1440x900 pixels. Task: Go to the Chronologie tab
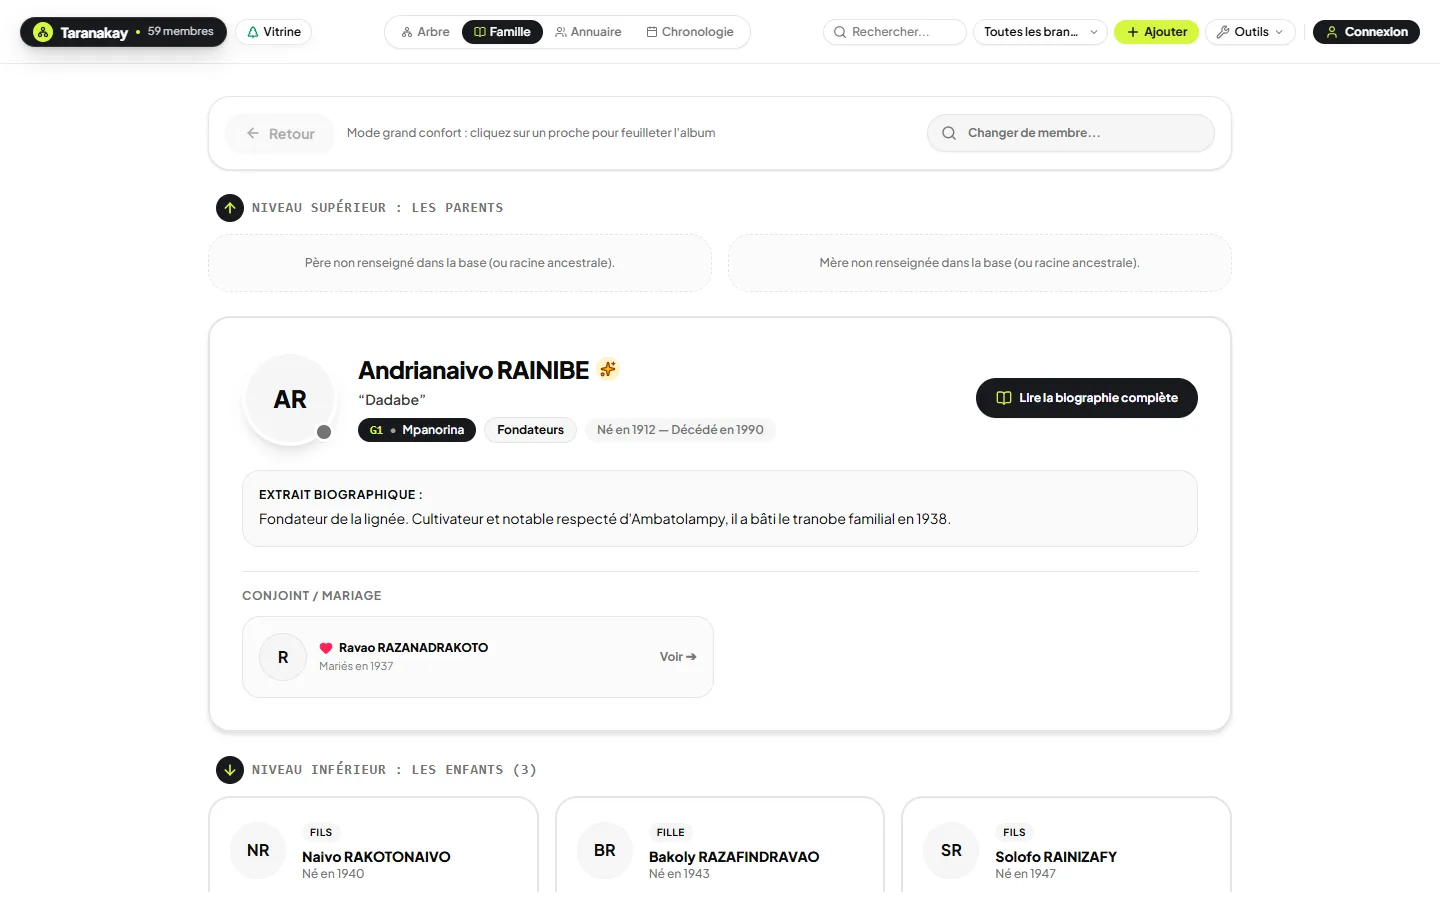click(690, 32)
